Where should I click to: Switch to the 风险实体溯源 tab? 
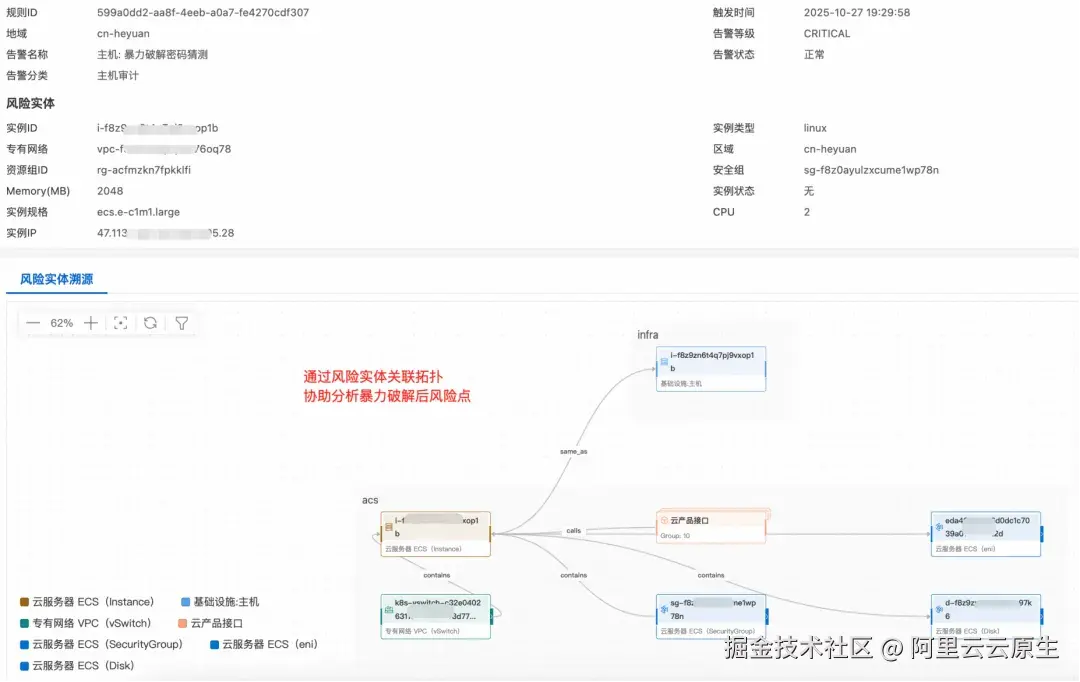[56, 279]
